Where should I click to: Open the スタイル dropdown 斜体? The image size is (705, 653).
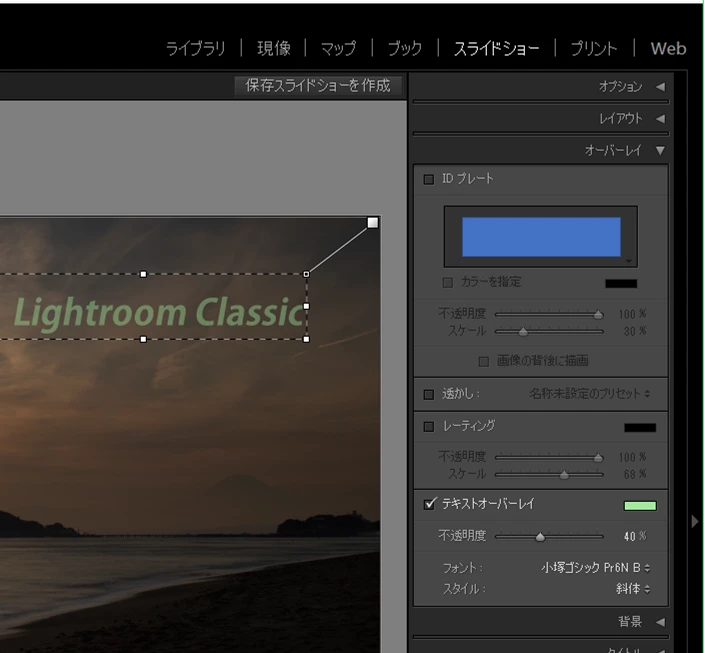pos(633,589)
